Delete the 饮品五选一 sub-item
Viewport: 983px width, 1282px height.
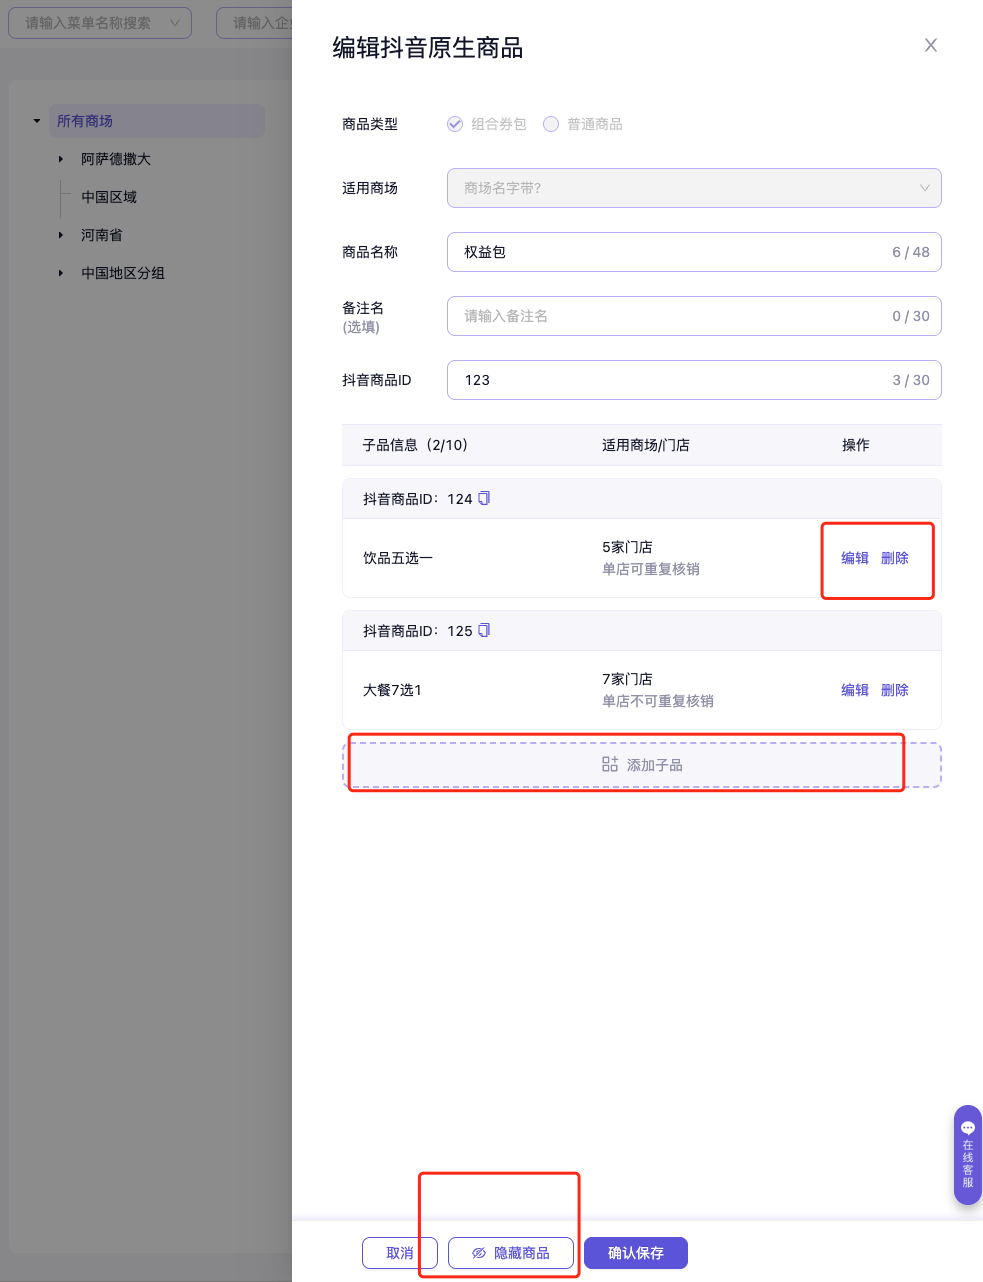(x=894, y=558)
